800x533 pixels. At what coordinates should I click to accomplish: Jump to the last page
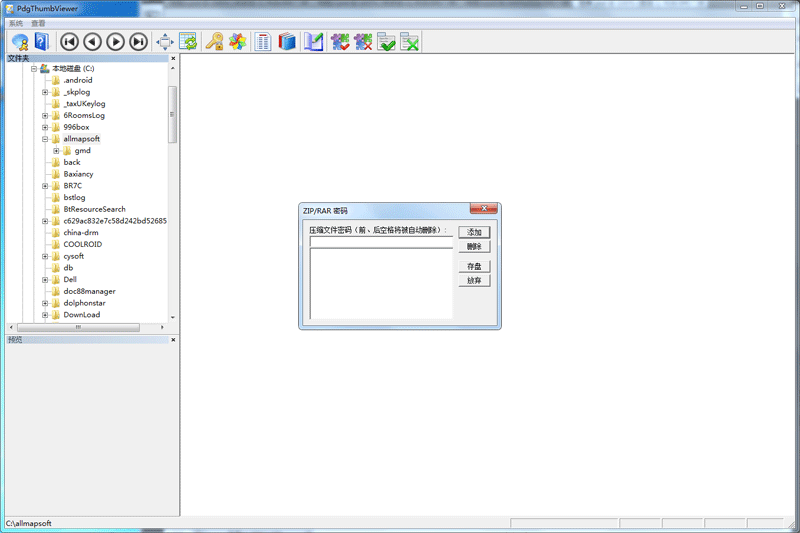coord(138,42)
